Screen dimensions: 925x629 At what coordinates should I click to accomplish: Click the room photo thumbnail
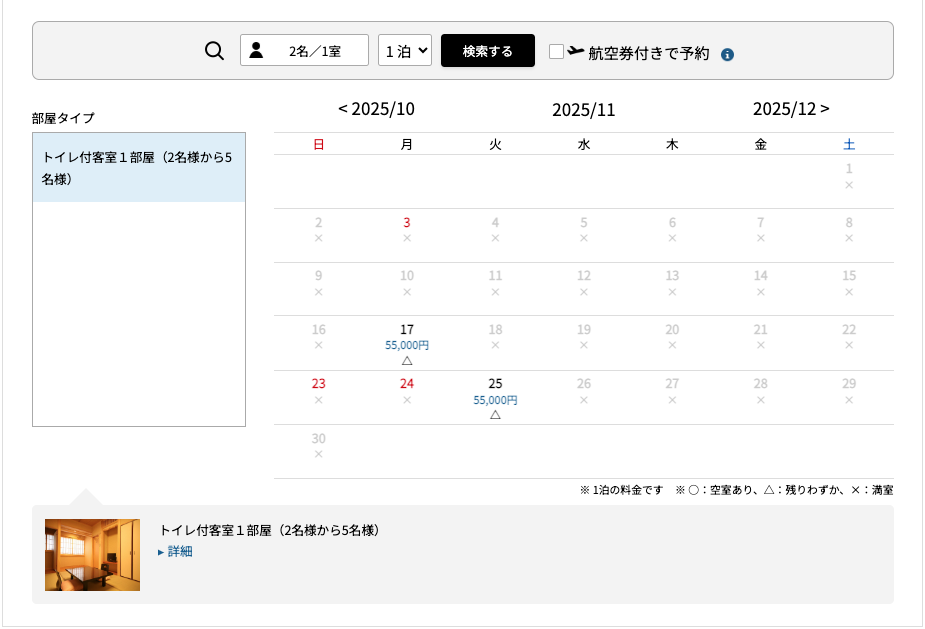[x=92, y=554]
